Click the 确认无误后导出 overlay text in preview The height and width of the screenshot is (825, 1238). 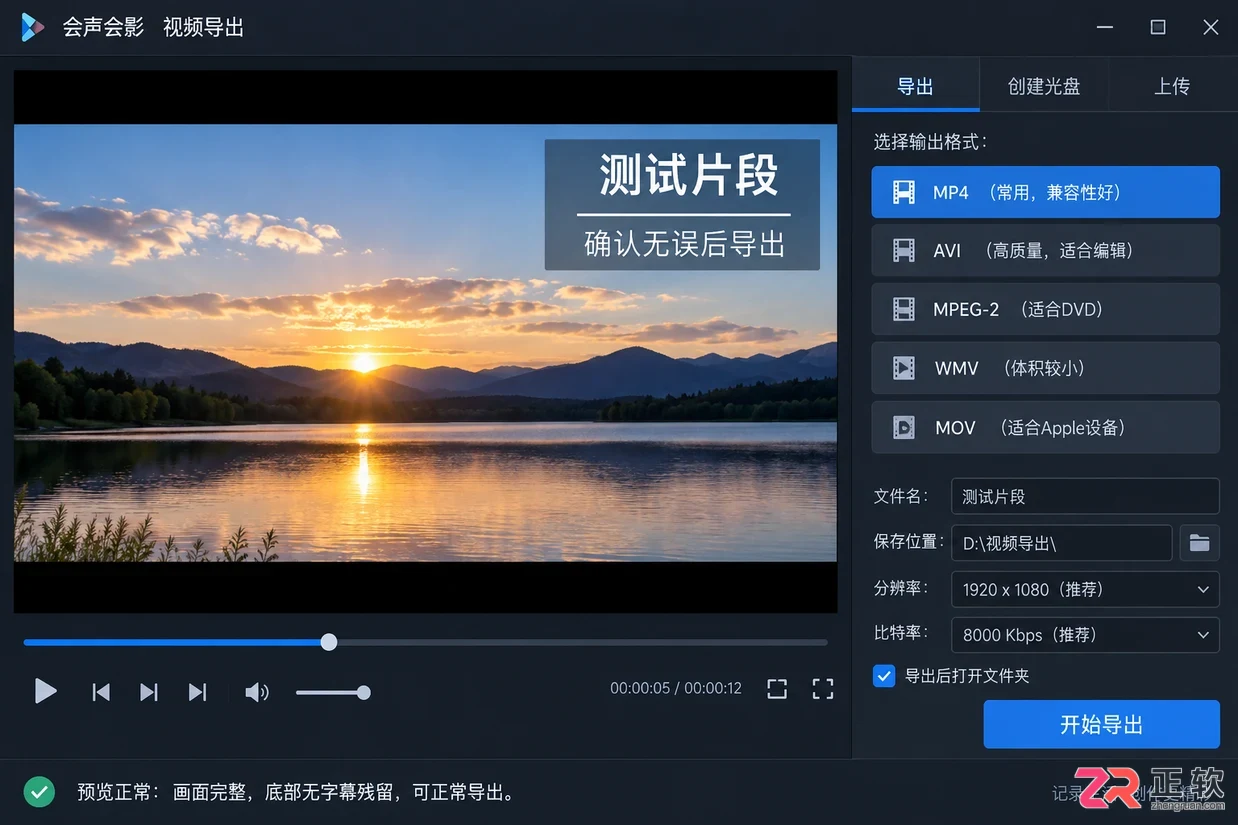[684, 243]
